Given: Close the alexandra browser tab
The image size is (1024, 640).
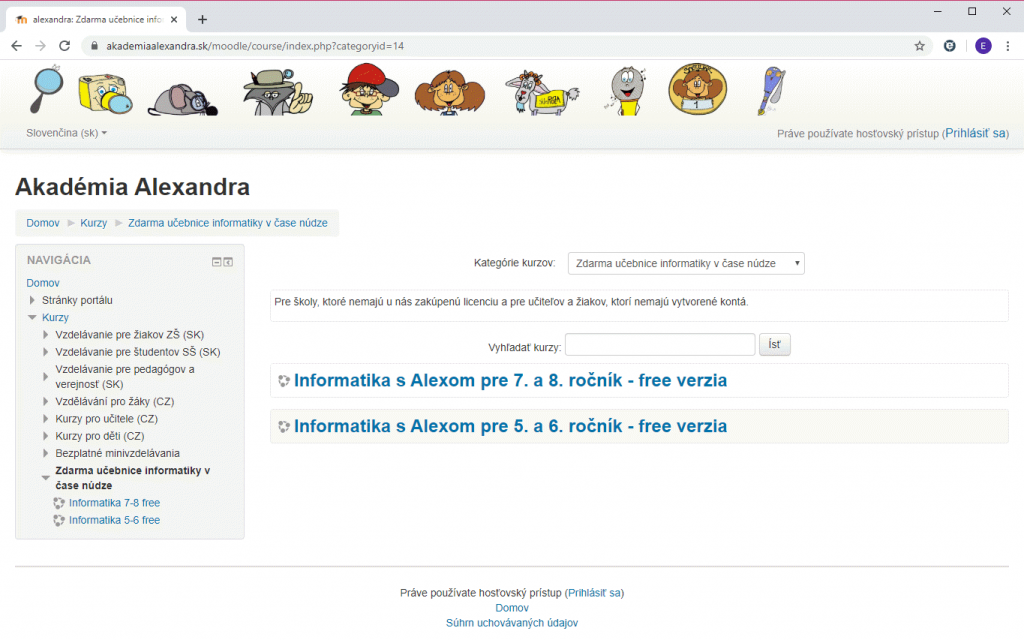Looking at the screenshot, I should pos(174,20).
